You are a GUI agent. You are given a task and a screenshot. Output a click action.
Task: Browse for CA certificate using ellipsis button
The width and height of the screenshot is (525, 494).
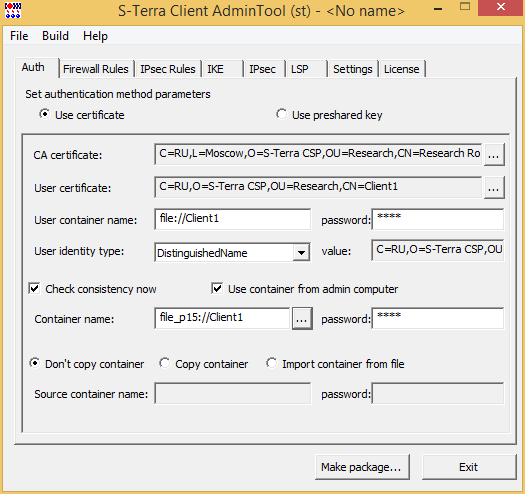pos(494,155)
